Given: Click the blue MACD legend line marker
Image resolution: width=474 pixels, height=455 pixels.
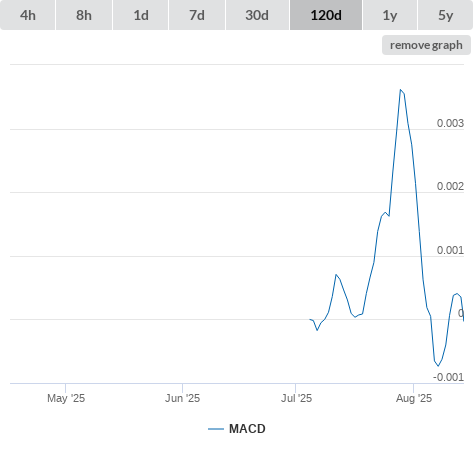Looking at the screenshot, I should tap(216, 429).
